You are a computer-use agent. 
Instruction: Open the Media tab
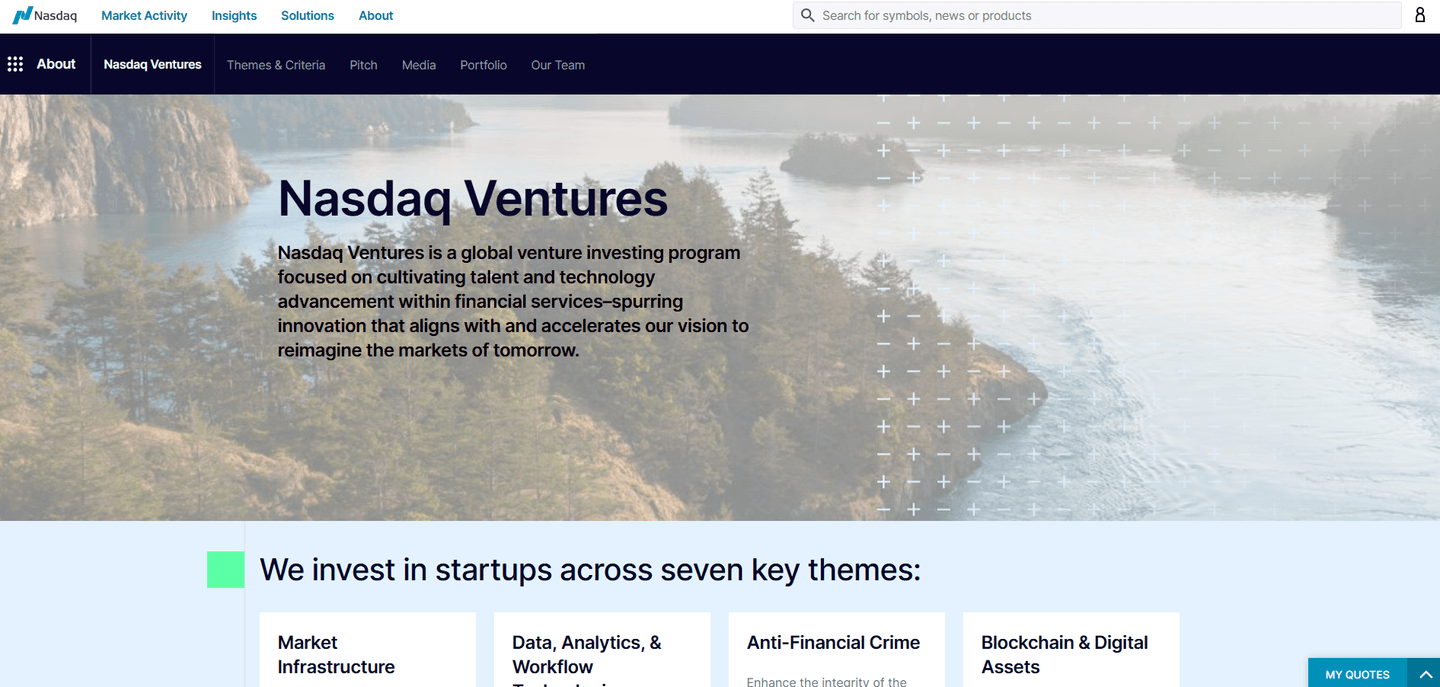(418, 64)
